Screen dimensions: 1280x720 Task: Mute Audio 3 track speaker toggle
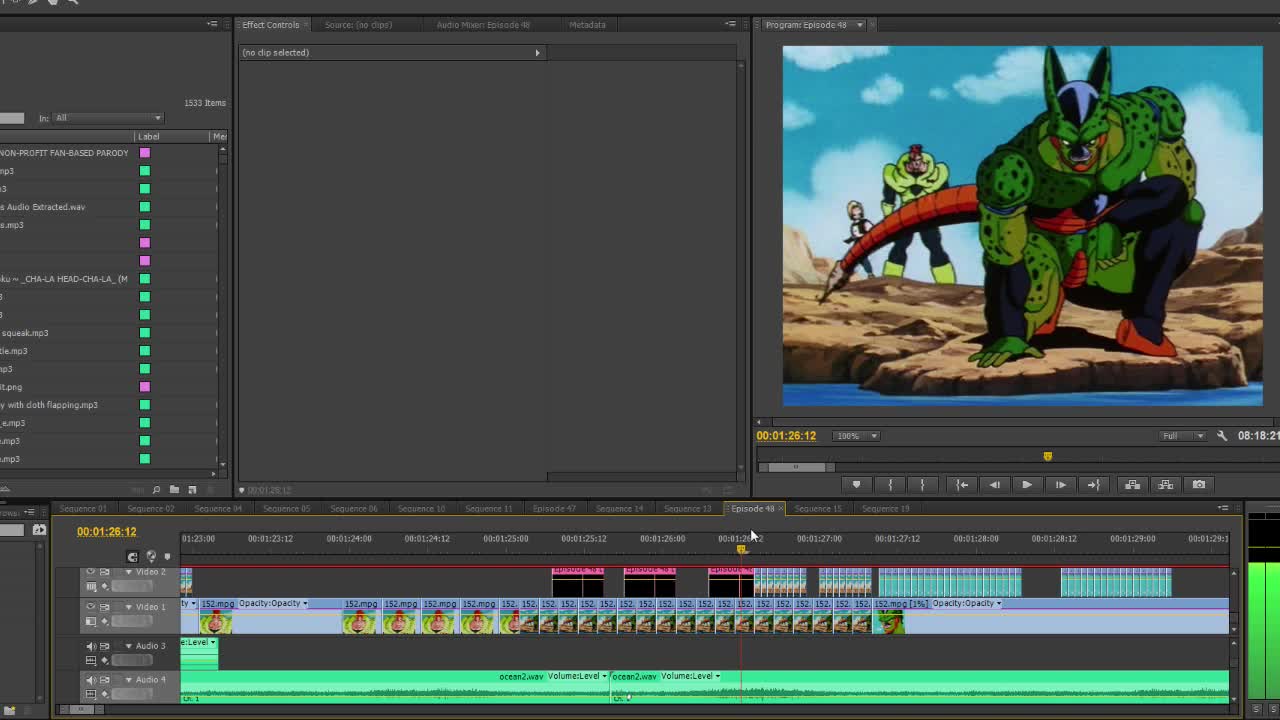point(90,646)
